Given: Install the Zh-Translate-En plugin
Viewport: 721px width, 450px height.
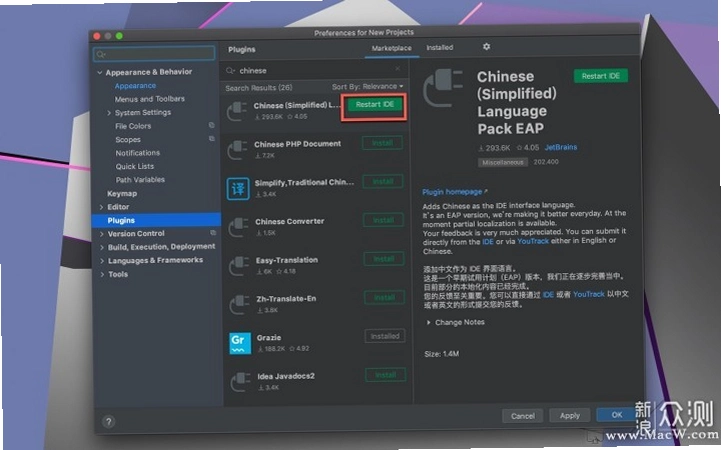Looking at the screenshot, I should pos(384,297).
